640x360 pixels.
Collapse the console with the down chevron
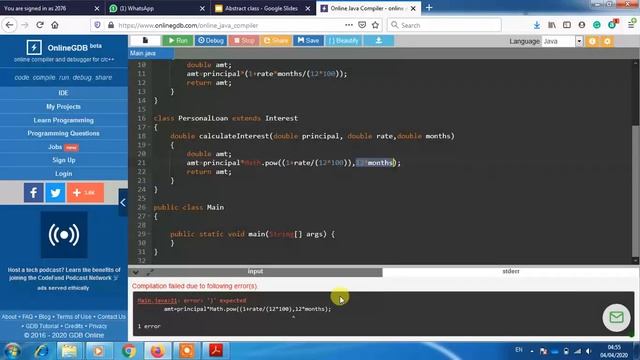pyautogui.click(x=136, y=272)
